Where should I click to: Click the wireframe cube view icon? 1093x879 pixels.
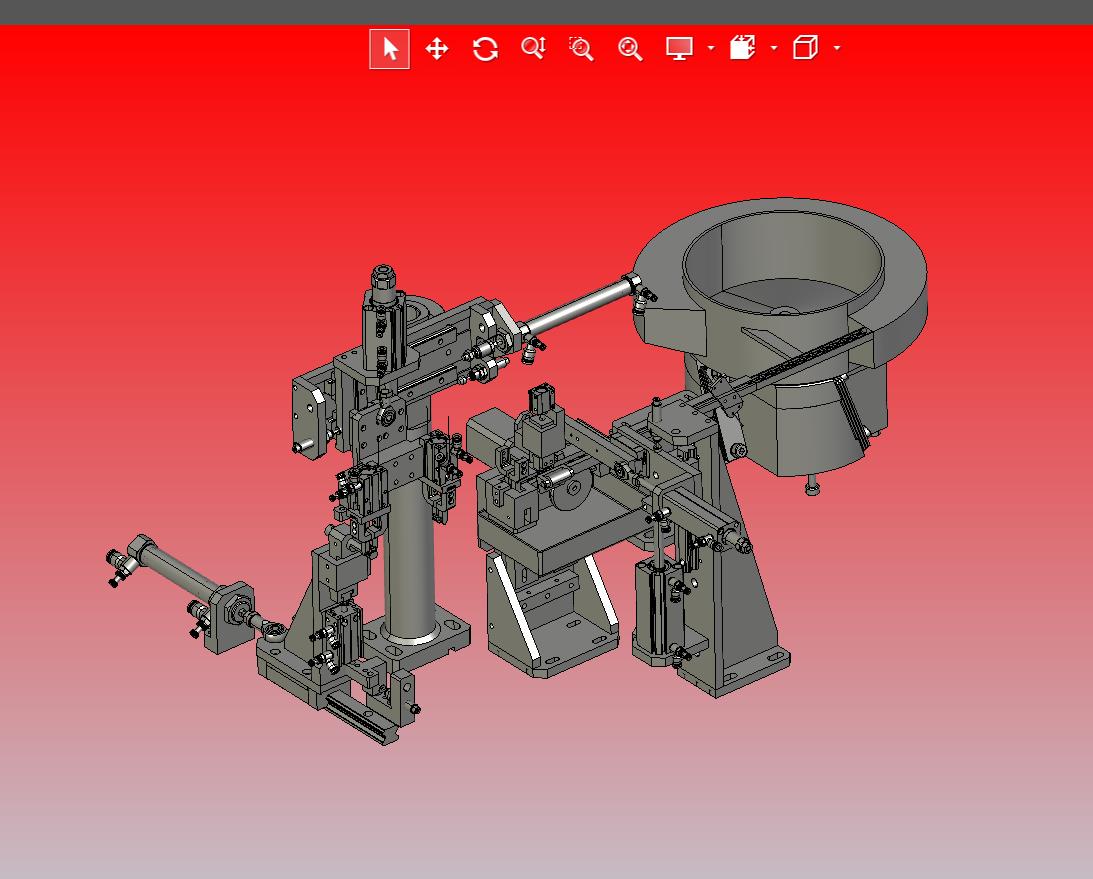tap(805, 48)
